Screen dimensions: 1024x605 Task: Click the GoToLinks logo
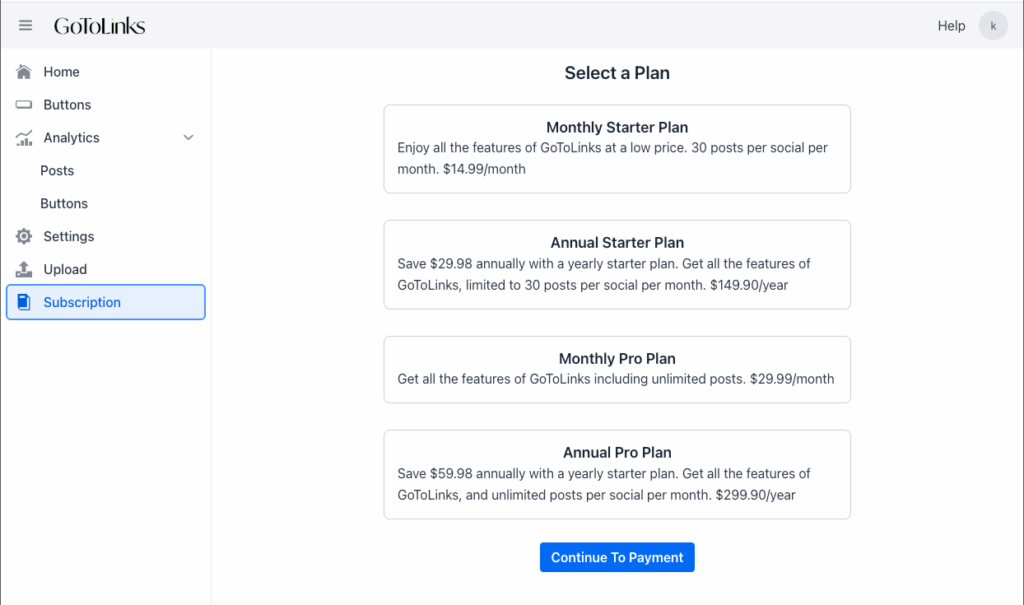click(99, 26)
